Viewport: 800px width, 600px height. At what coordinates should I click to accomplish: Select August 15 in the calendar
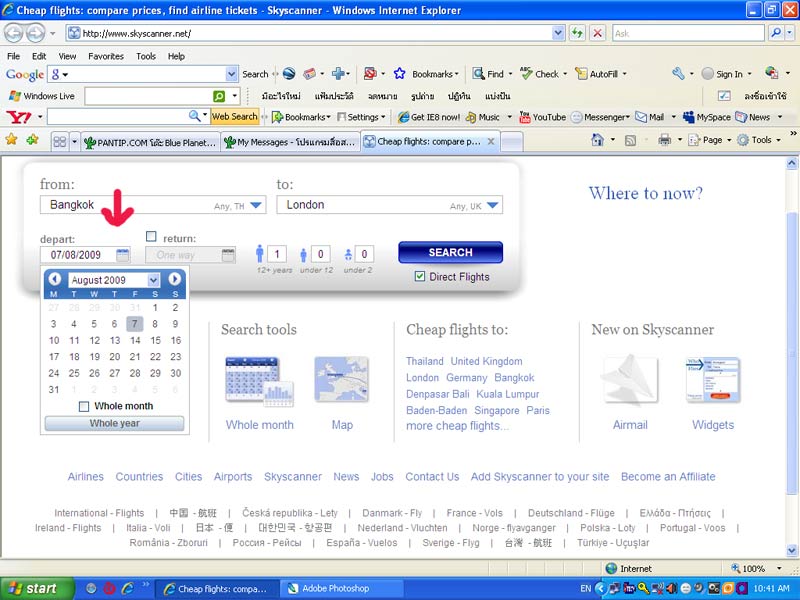point(155,340)
